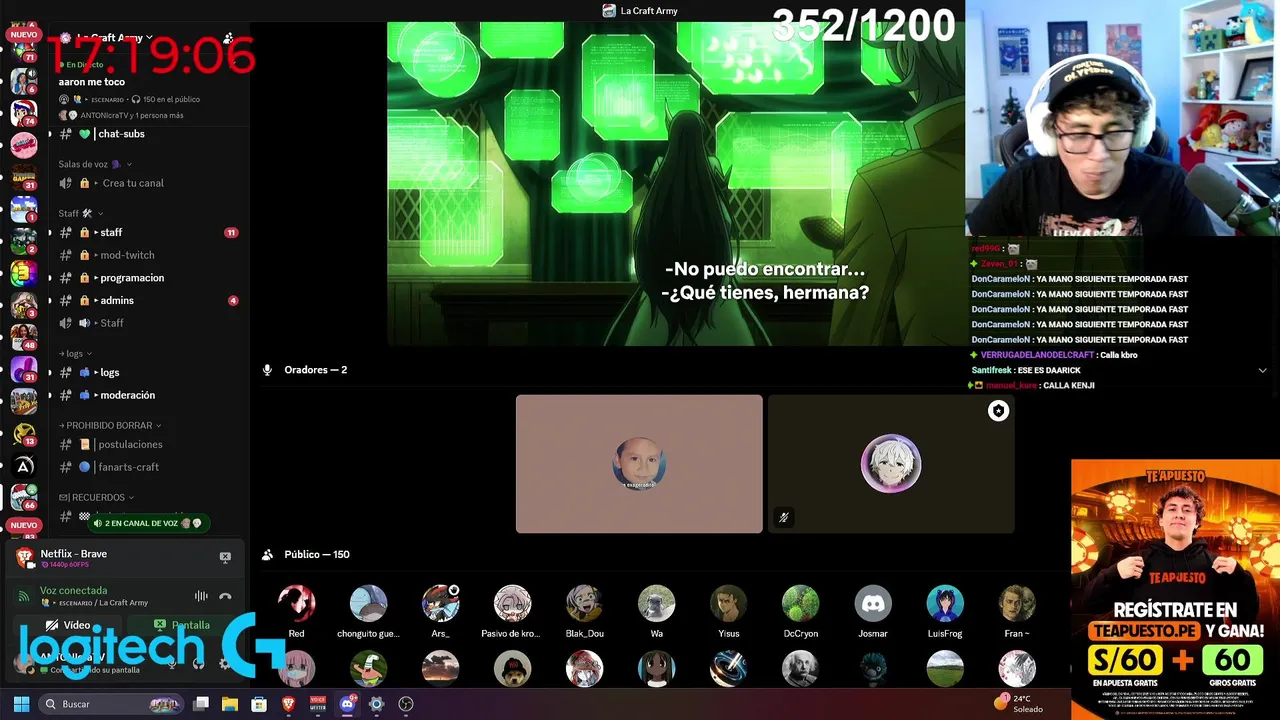This screenshot has height=720, width=1280.
Task: Open staff text channel with 11 mentions
Action: pos(147,232)
